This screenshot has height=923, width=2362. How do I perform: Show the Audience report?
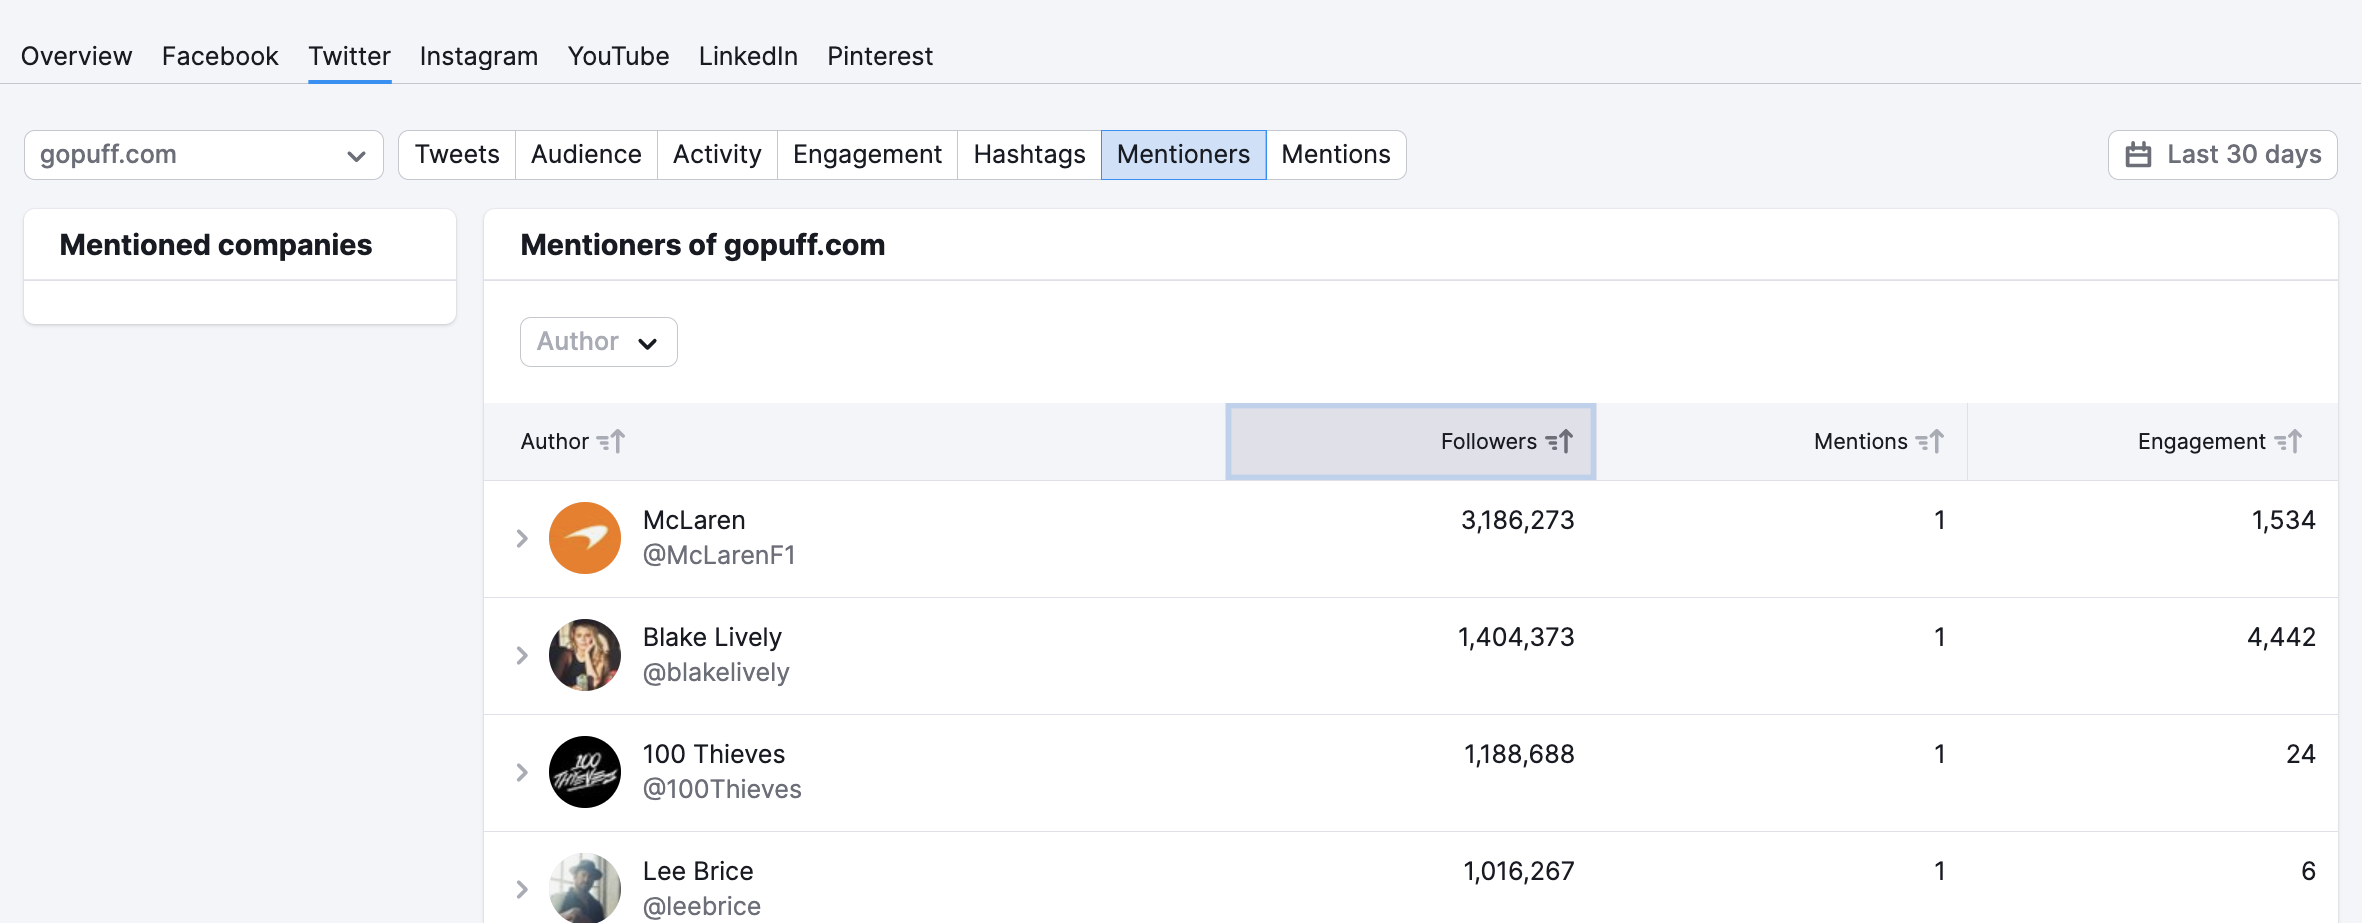tap(586, 155)
